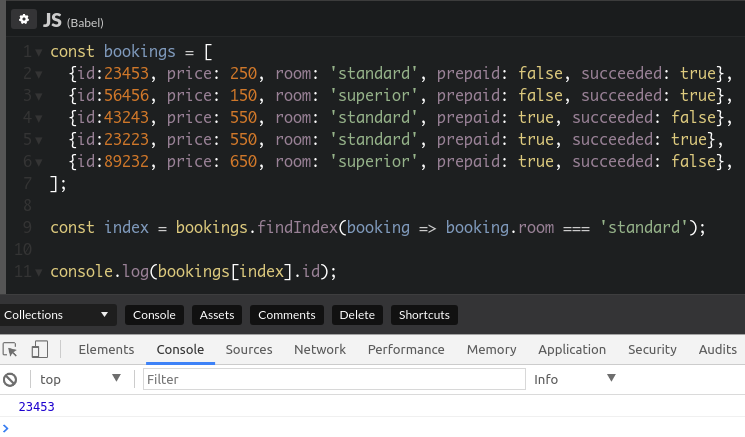
Task: Click the id value 23223
Action: 126,140
